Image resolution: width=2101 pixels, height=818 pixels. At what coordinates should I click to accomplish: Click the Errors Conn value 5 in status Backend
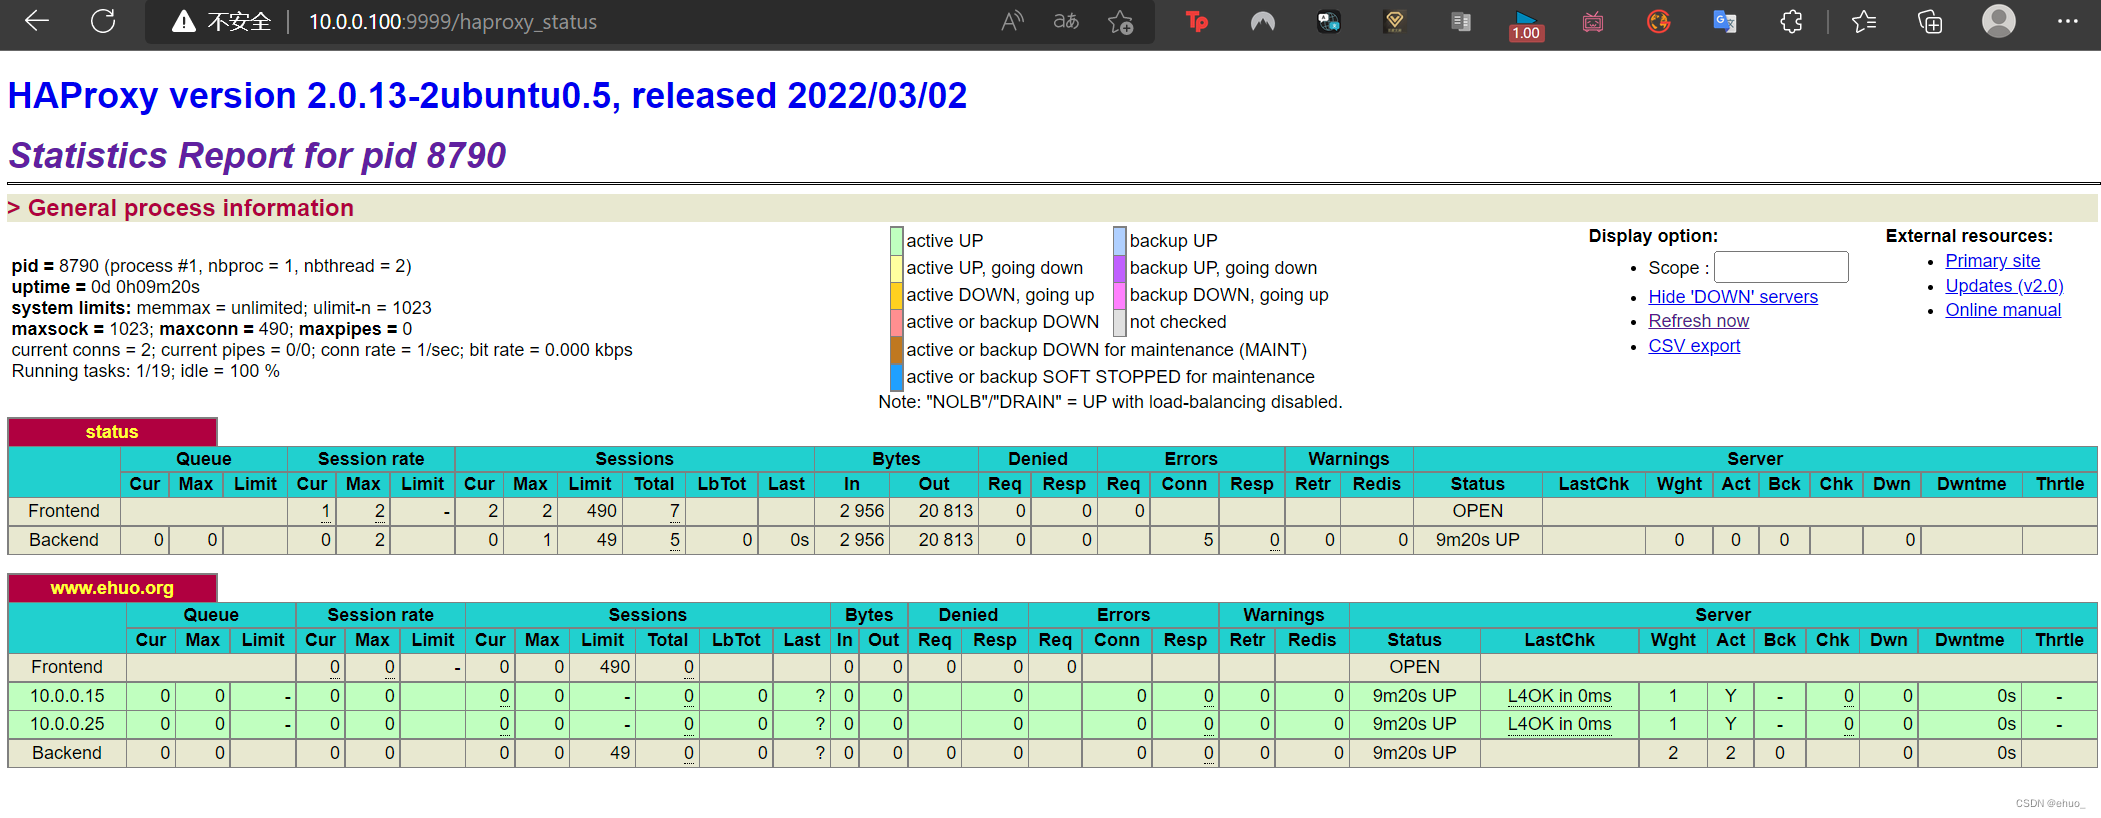tap(1208, 540)
